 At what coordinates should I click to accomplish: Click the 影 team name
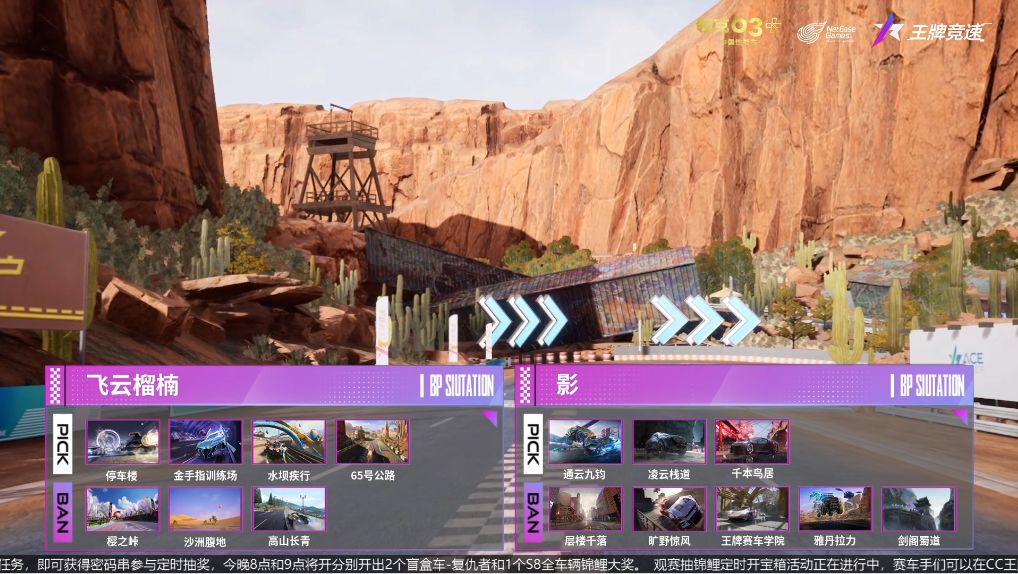point(567,385)
